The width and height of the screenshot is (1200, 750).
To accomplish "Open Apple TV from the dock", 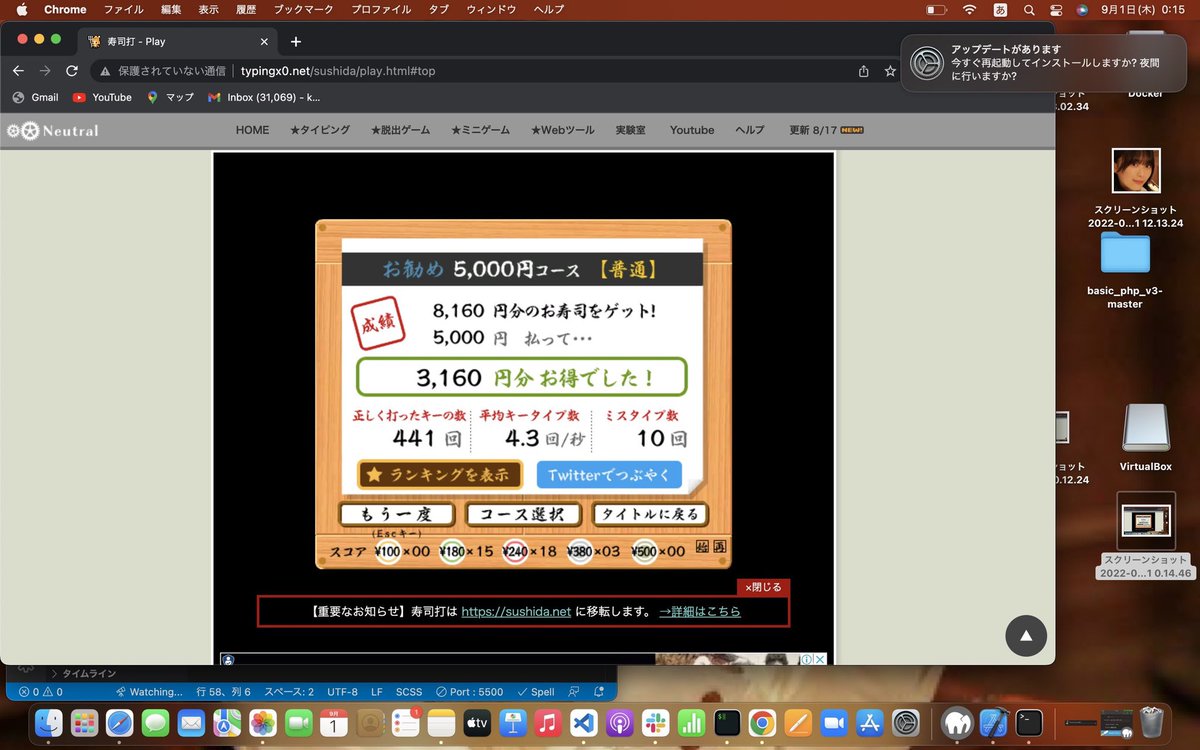I will pos(476,722).
